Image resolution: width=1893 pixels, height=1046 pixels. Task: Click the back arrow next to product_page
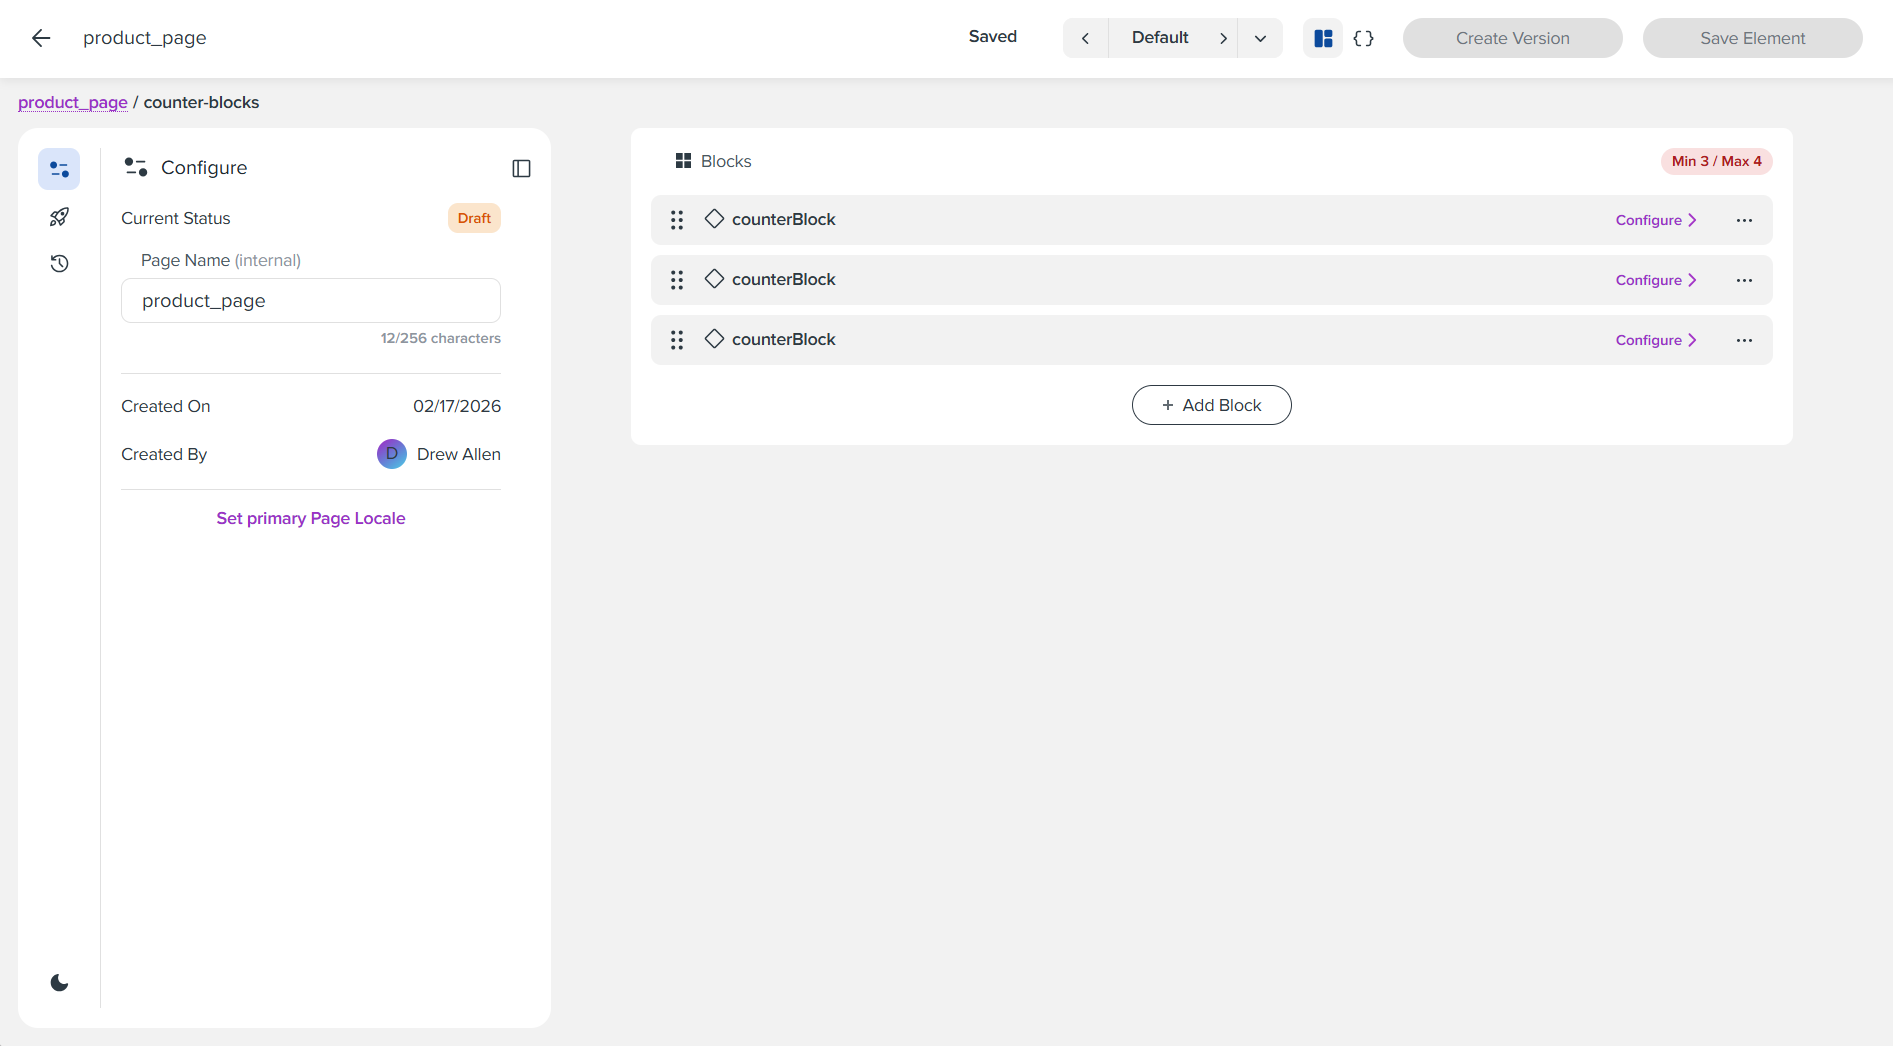tap(40, 37)
